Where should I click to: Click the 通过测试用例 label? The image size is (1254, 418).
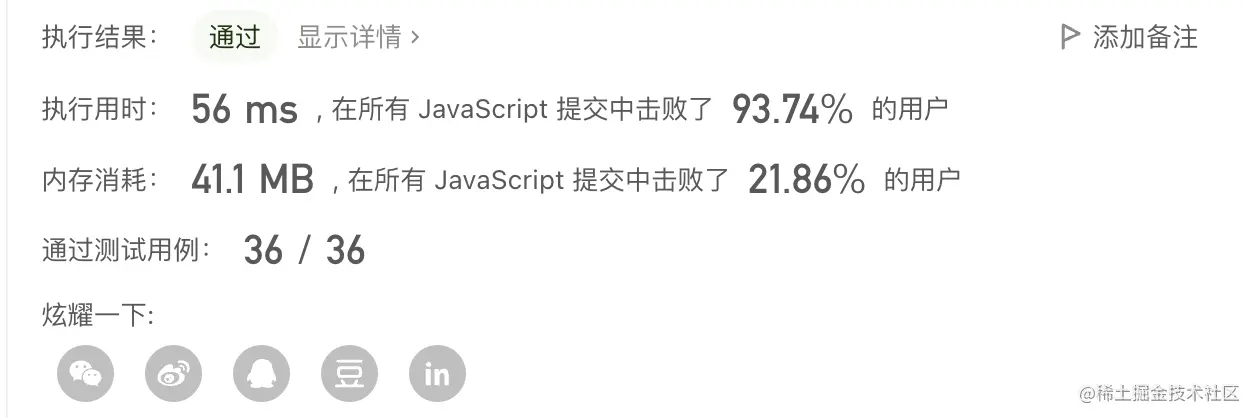tap(127, 250)
